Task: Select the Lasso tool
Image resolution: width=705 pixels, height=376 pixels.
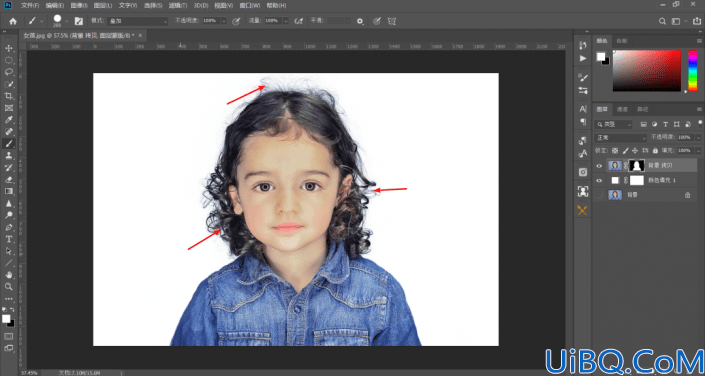Action: tap(9, 72)
